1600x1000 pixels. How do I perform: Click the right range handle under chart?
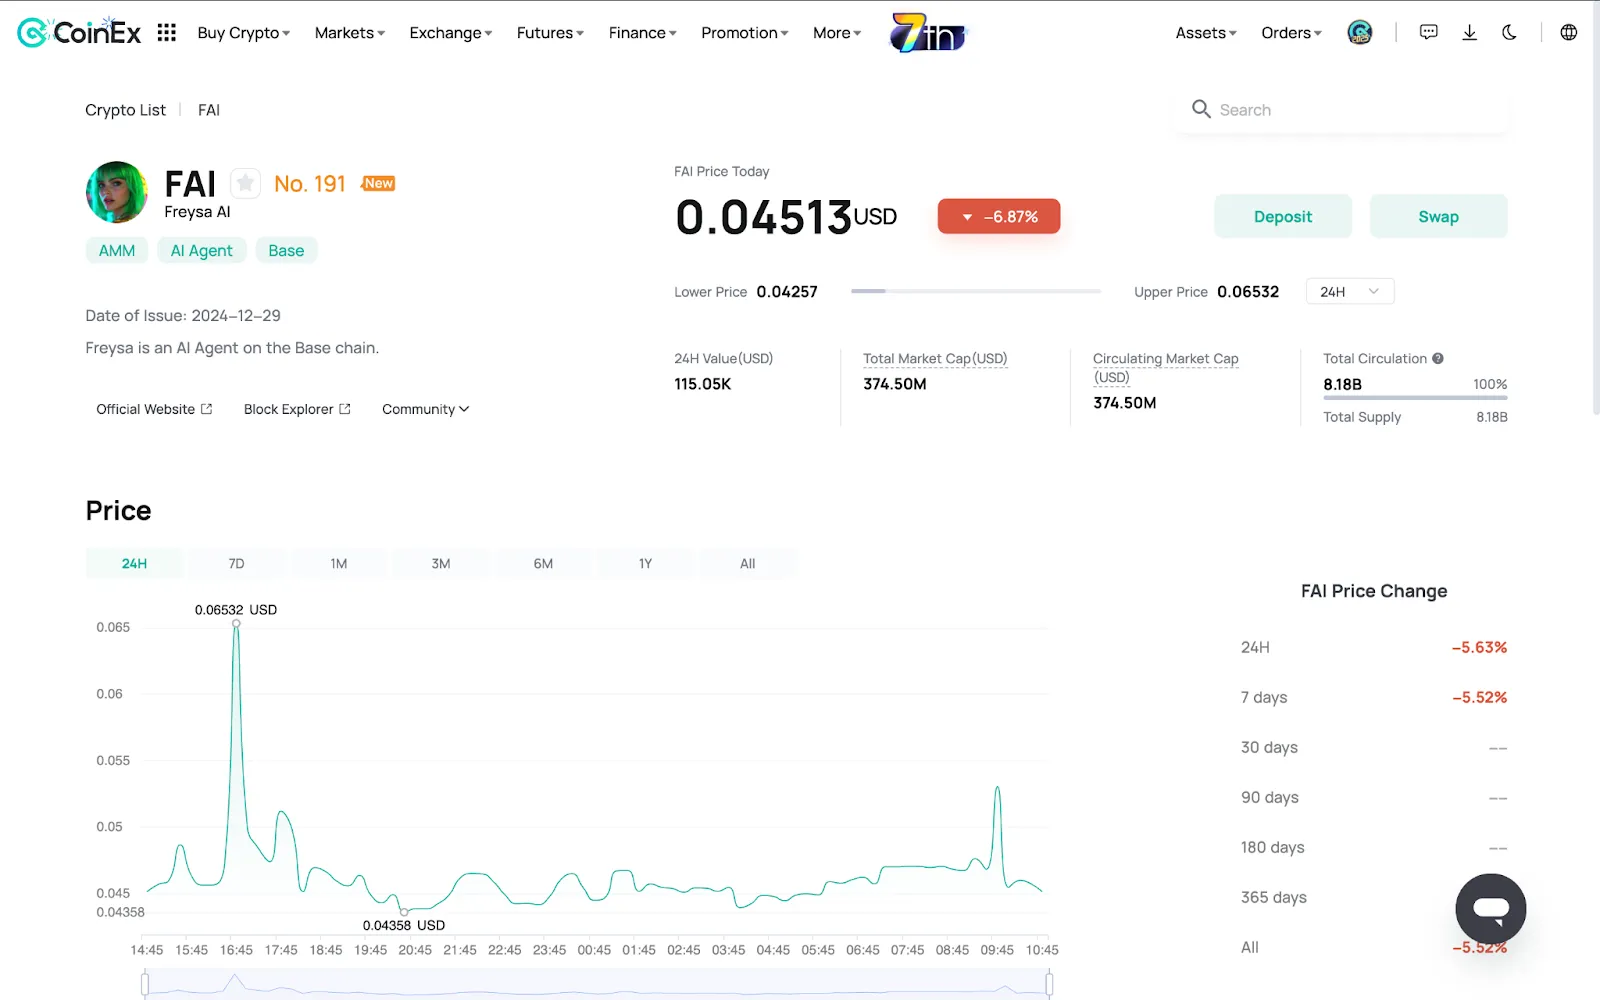click(x=1049, y=984)
